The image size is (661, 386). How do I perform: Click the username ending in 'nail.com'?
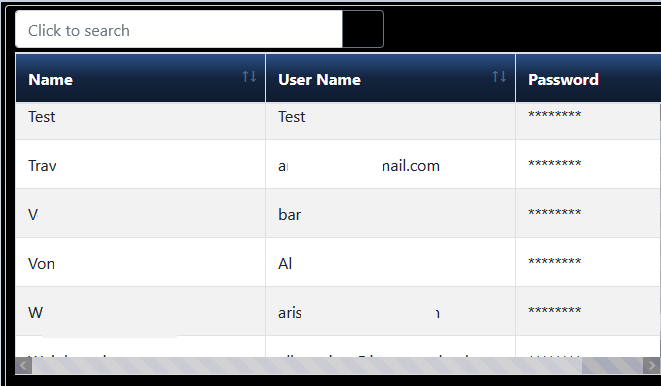(x=390, y=164)
